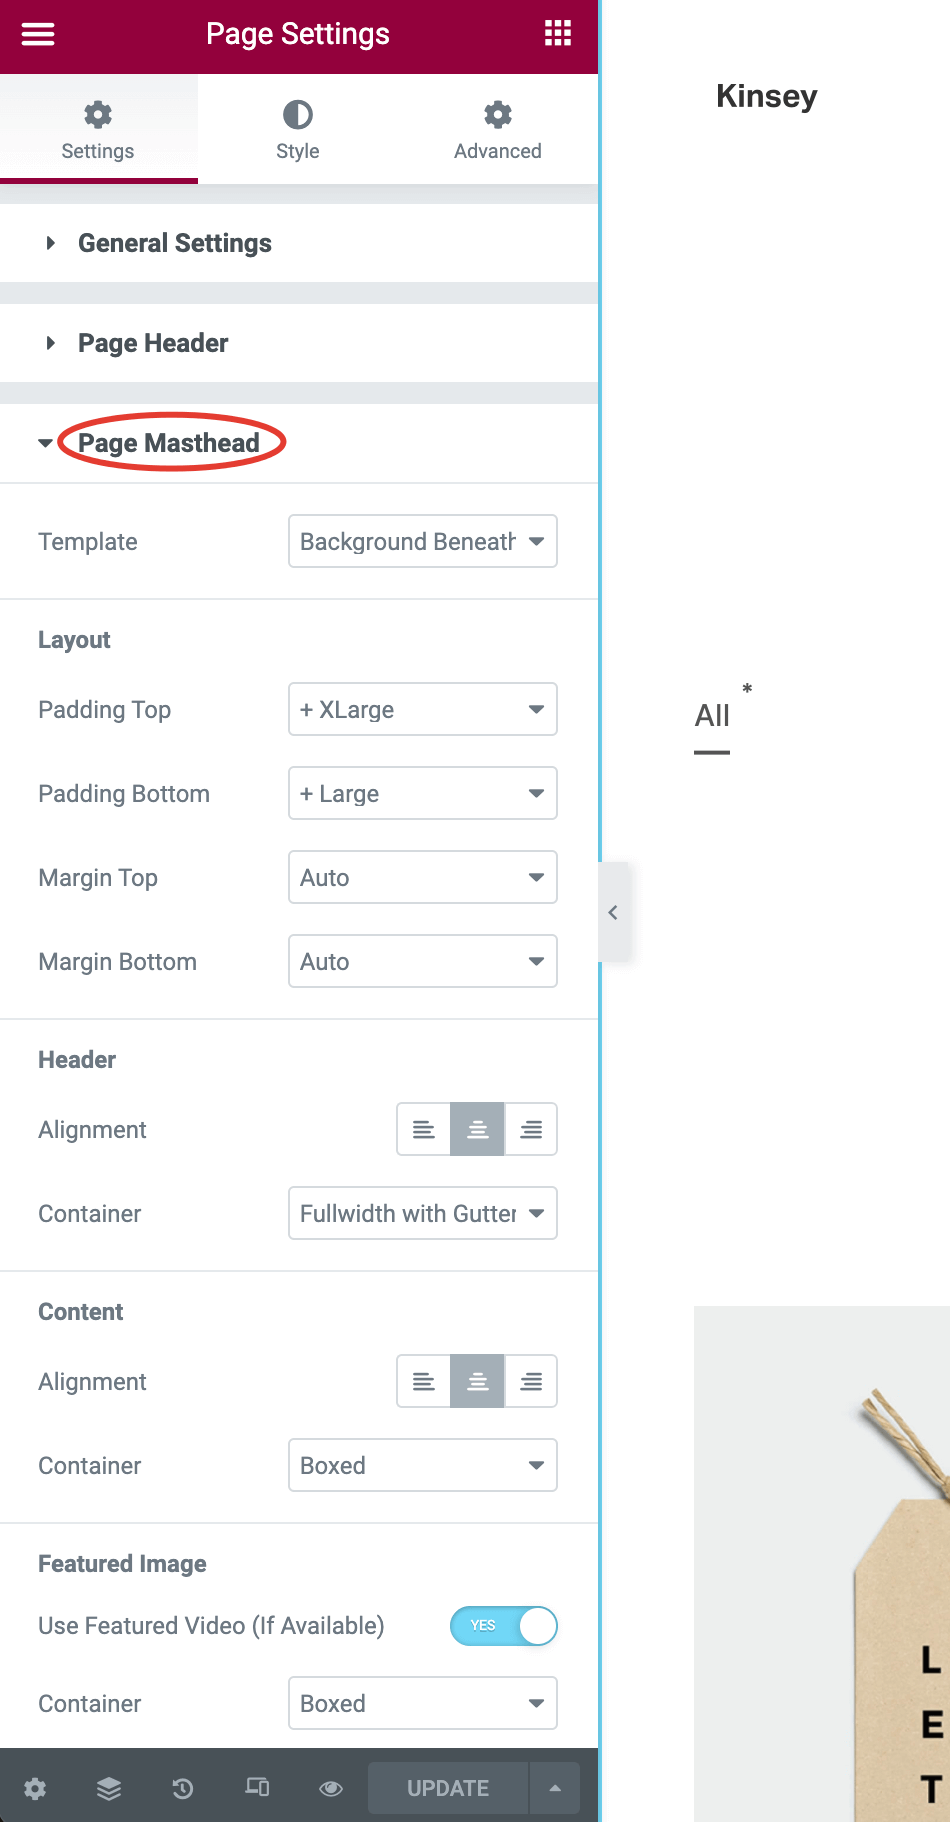Open save options arrow beside UPDATE

click(x=555, y=1788)
